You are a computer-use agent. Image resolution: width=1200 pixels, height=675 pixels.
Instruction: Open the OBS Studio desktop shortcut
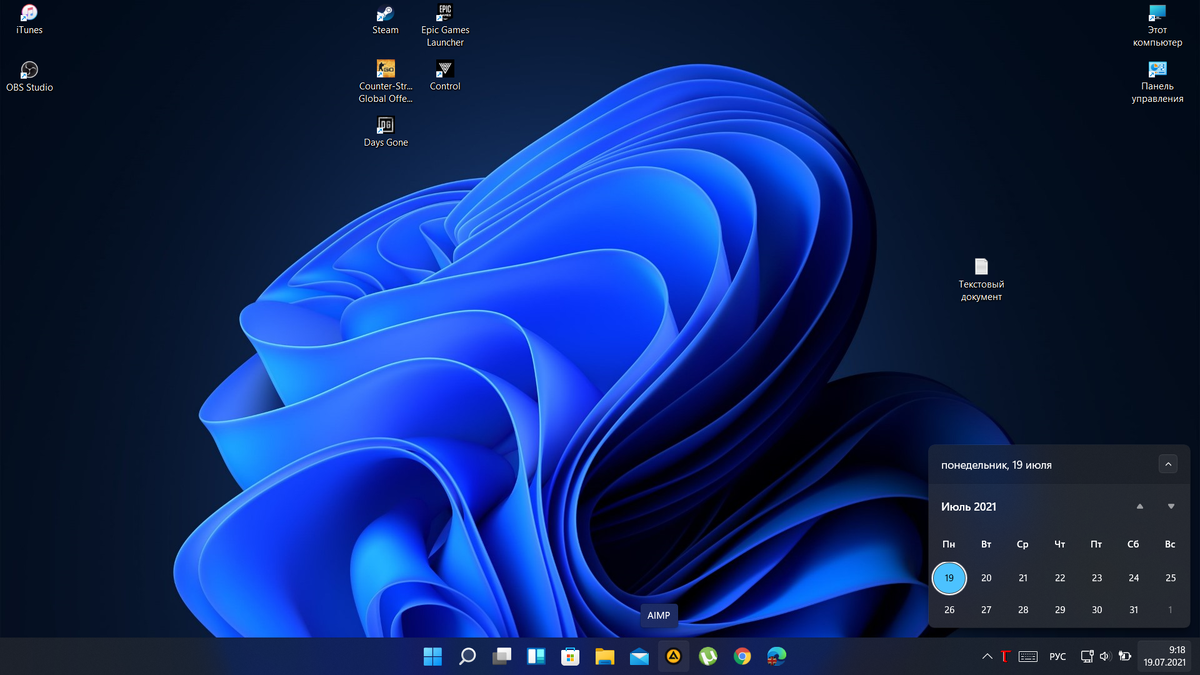coord(29,76)
